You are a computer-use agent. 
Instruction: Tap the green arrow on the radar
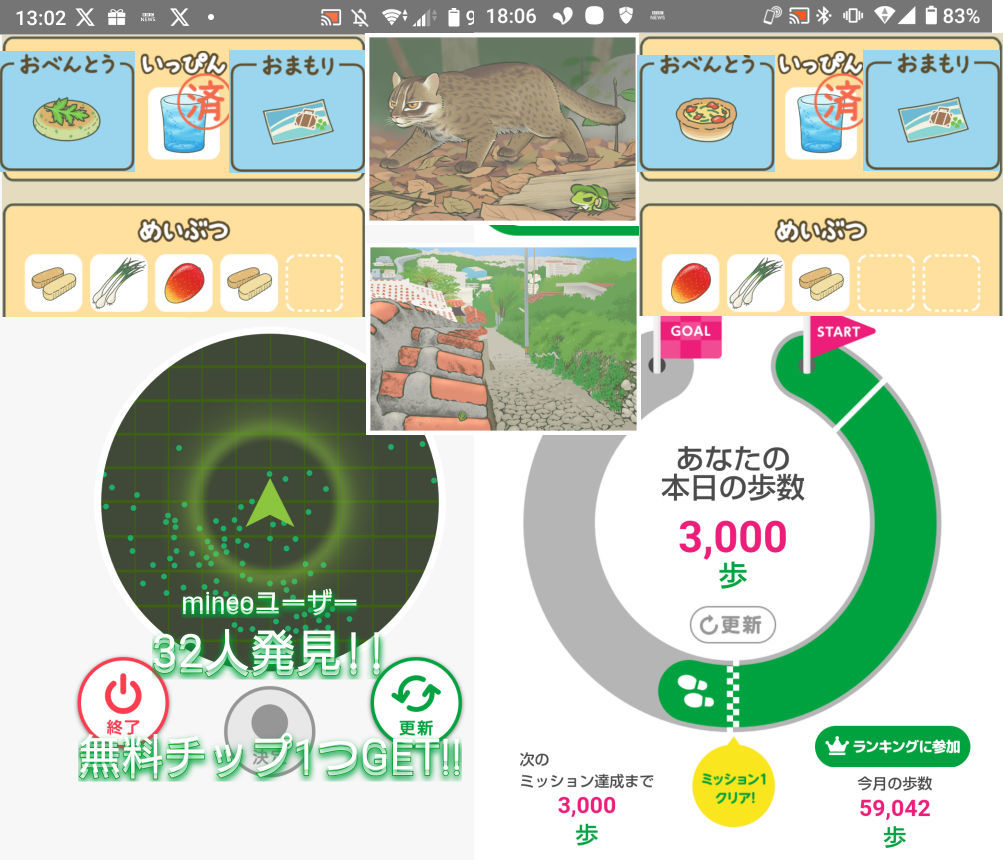tap(270, 503)
